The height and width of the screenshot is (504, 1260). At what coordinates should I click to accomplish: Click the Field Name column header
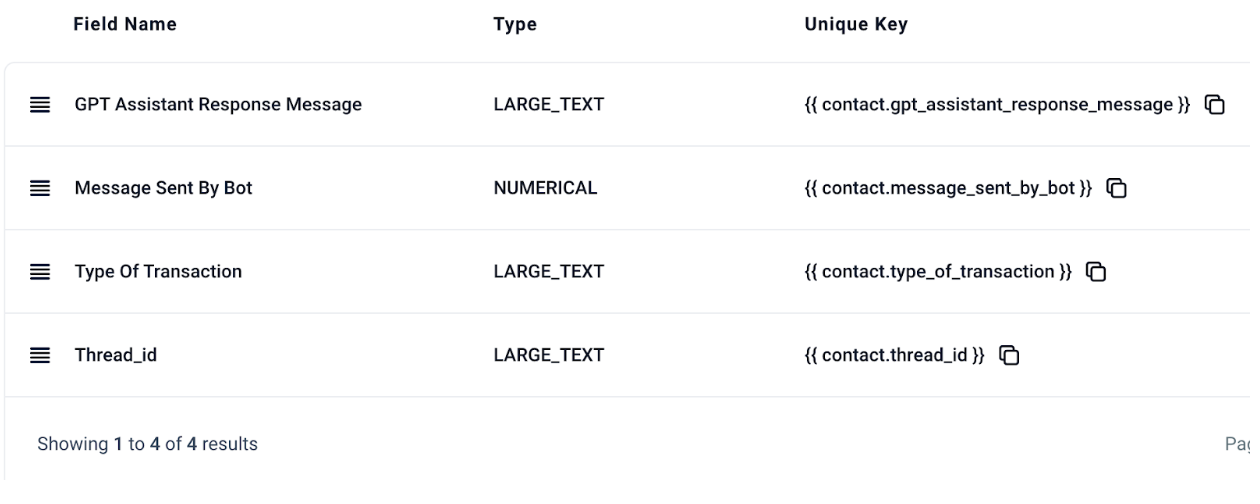125,26
